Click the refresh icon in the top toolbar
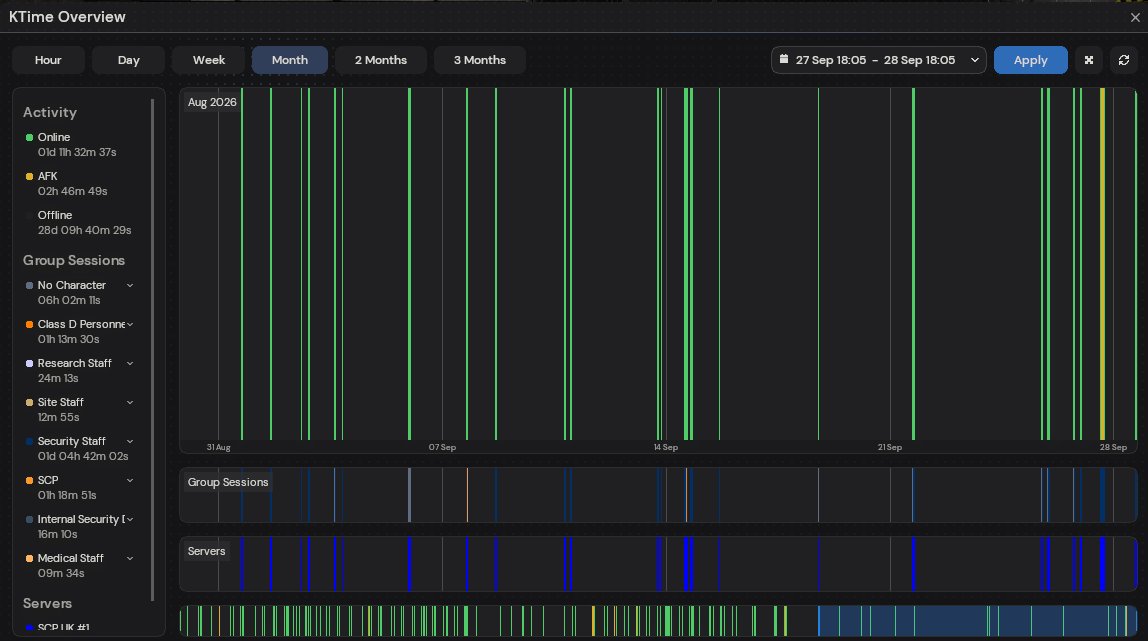 pyautogui.click(x=1124, y=60)
